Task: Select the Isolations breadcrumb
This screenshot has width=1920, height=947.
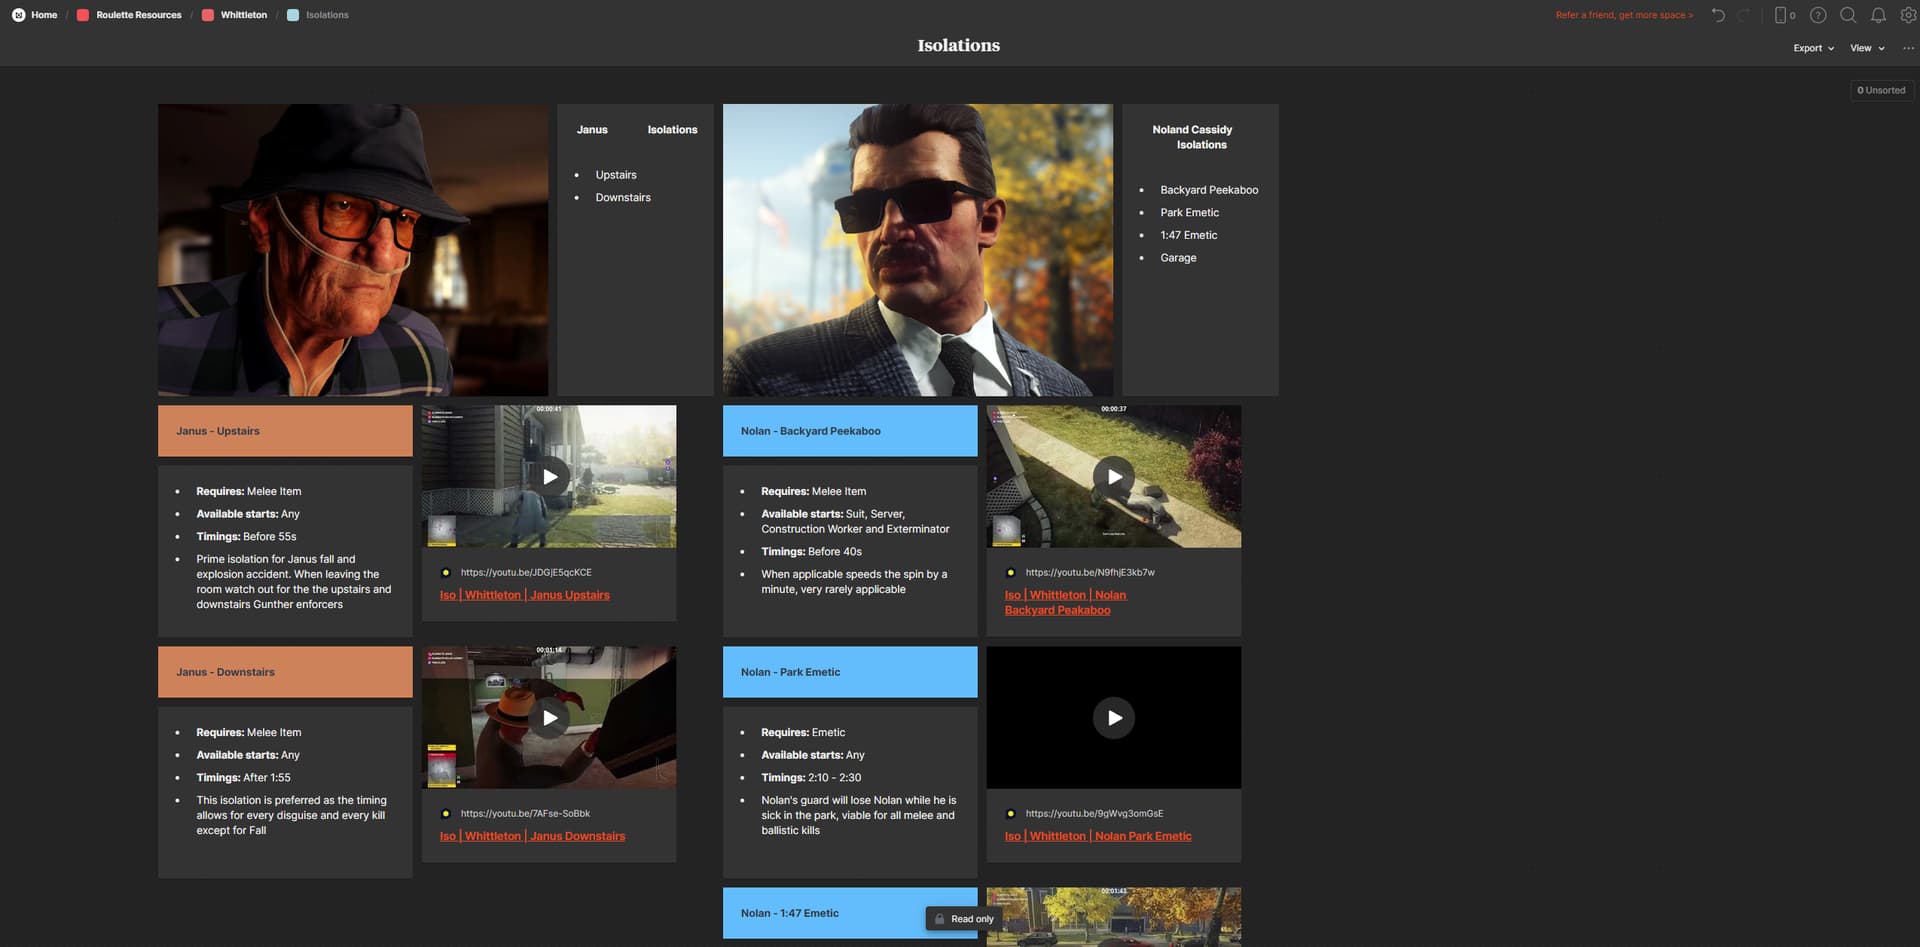Action: 327,15
